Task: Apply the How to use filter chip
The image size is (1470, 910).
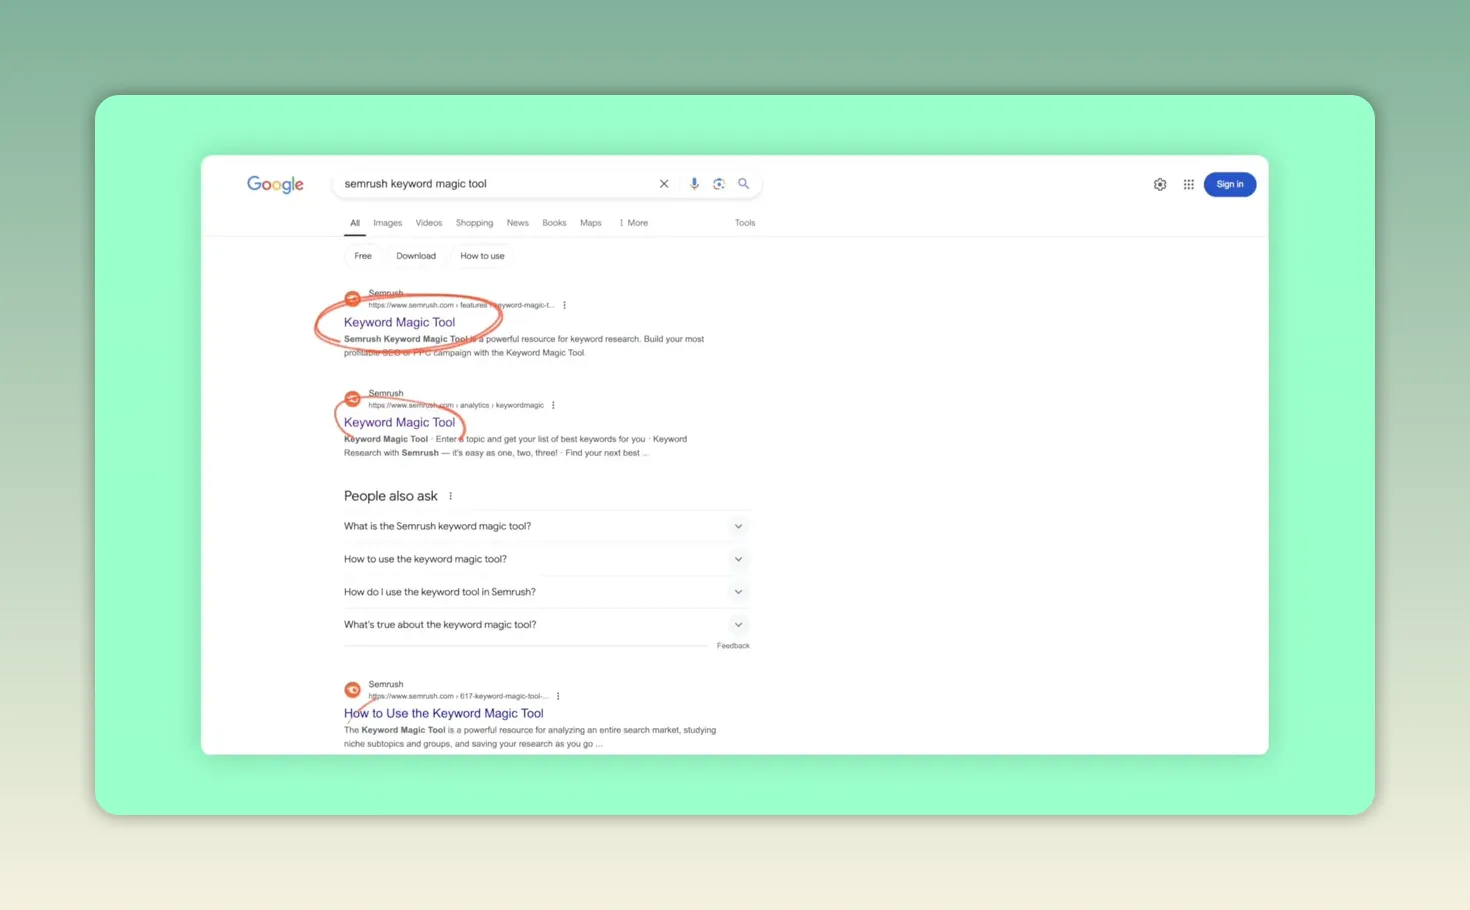Action: 482,256
